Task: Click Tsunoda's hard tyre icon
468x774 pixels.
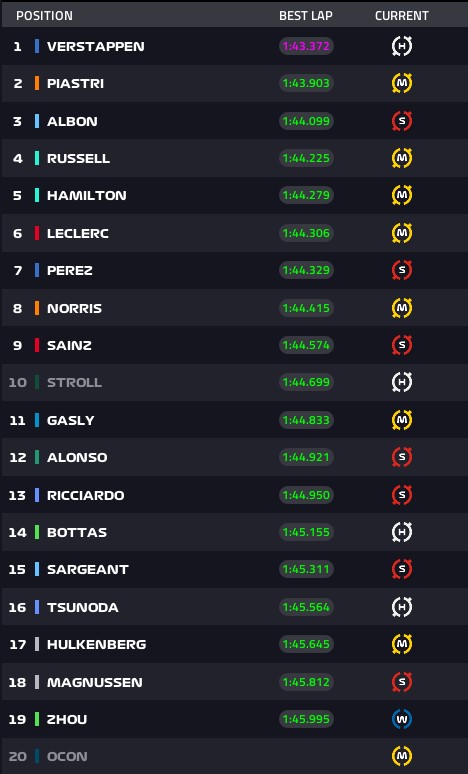Action: [x=402, y=607]
